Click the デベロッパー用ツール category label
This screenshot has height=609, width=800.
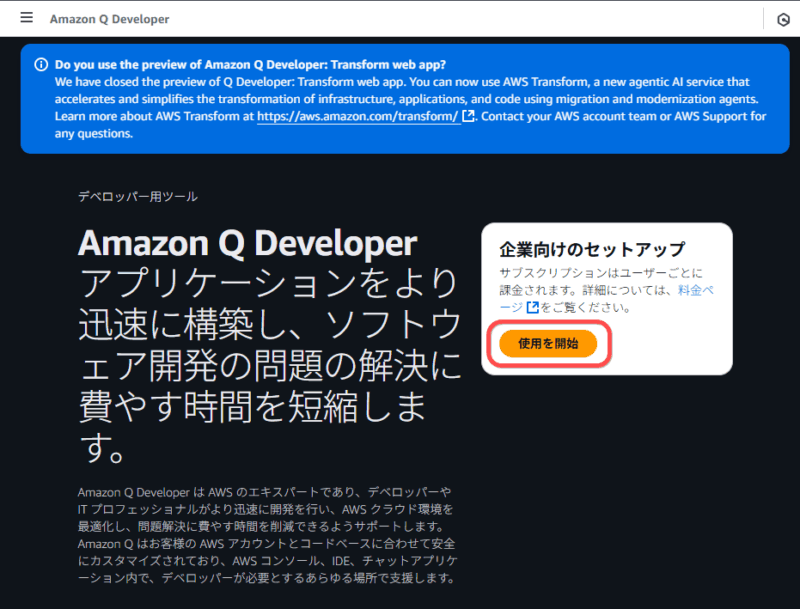[138, 196]
